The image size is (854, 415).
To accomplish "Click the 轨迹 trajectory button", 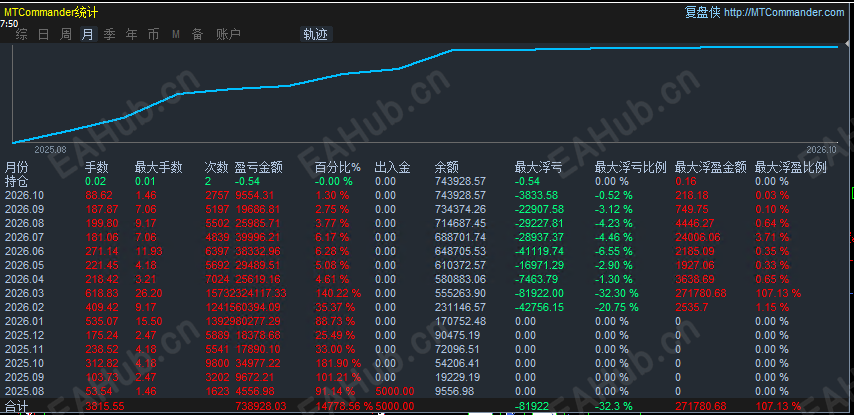I will coord(316,34).
